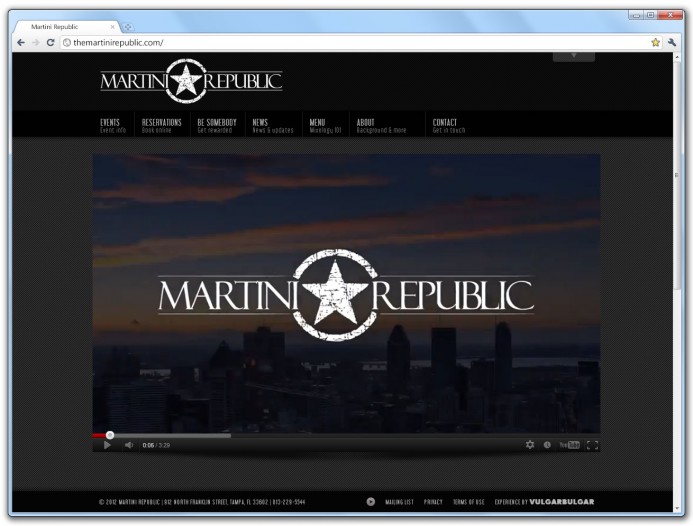This screenshot has width=693, height=526.
Task: Select the Martini Republic browser tab
Action: pyautogui.click(x=66, y=27)
